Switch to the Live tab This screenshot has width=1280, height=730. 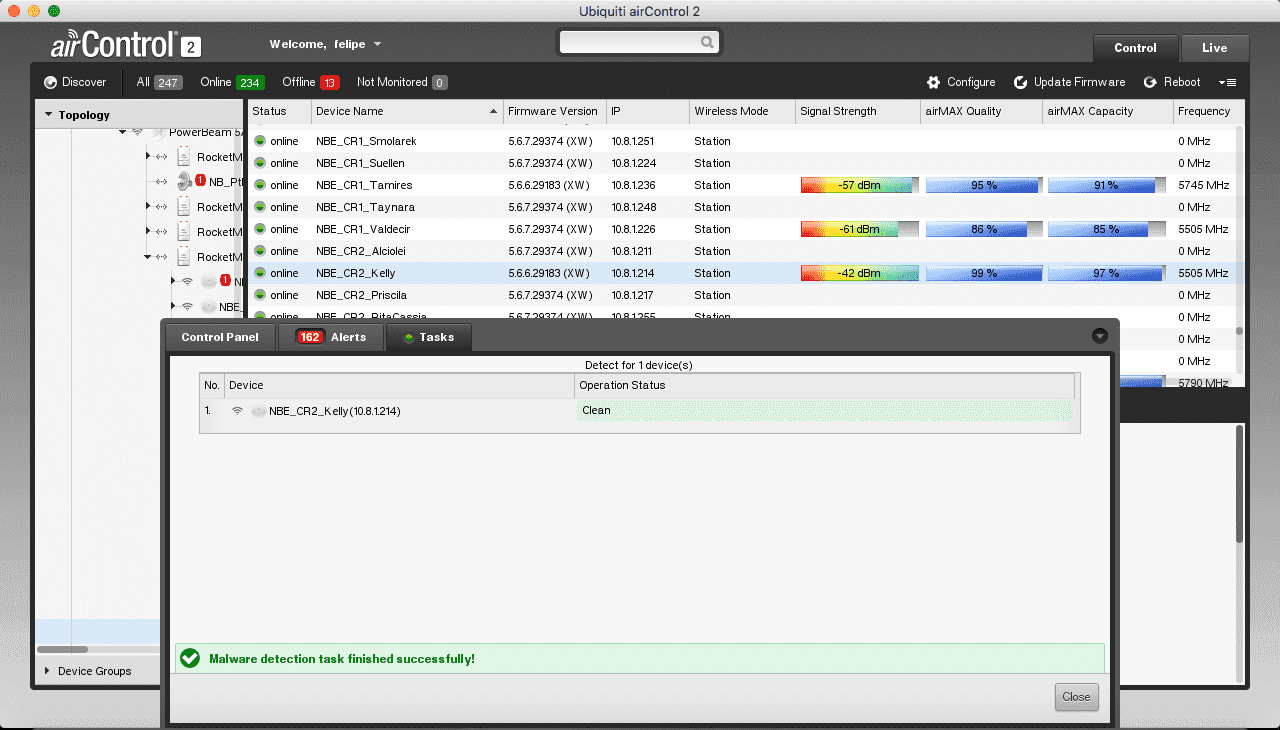[x=1214, y=48]
